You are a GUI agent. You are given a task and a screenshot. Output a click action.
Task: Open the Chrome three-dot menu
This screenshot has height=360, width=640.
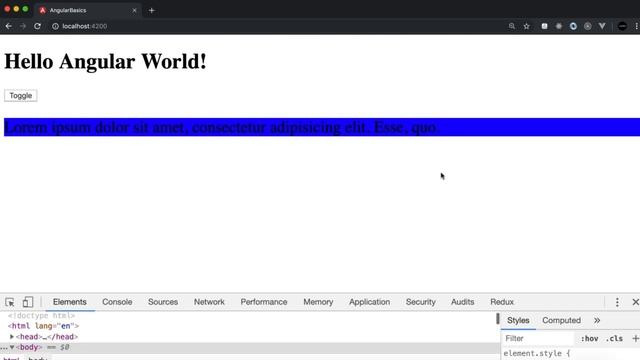(636, 26)
